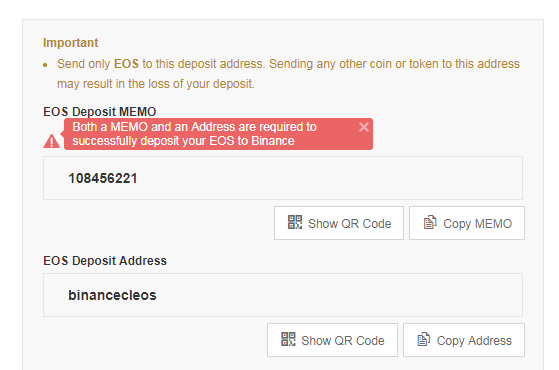Dismiss the red MEMO warning tooltip
Viewport: 559px width, 370px height.
pyautogui.click(x=364, y=127)
